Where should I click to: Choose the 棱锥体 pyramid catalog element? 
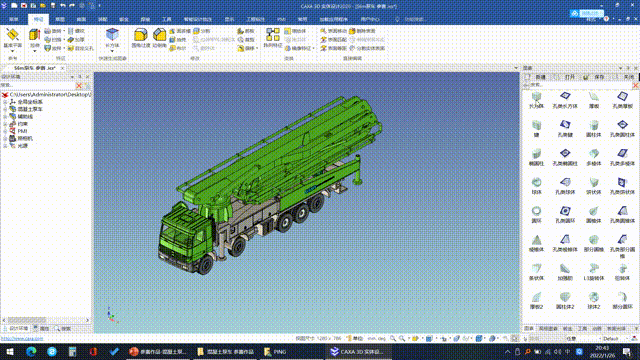536,243
